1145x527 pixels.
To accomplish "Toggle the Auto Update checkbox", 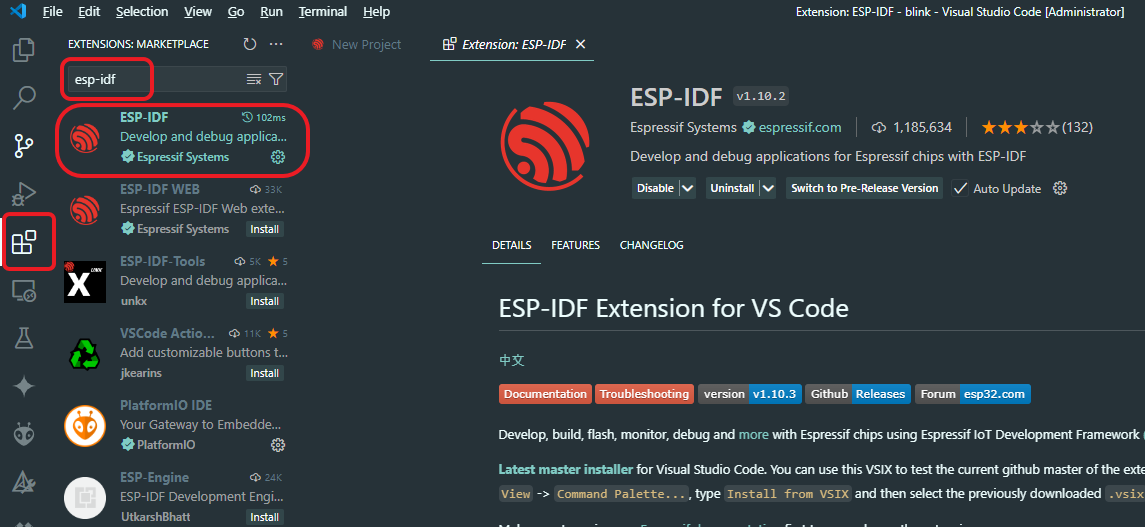I will click(960, 188).
